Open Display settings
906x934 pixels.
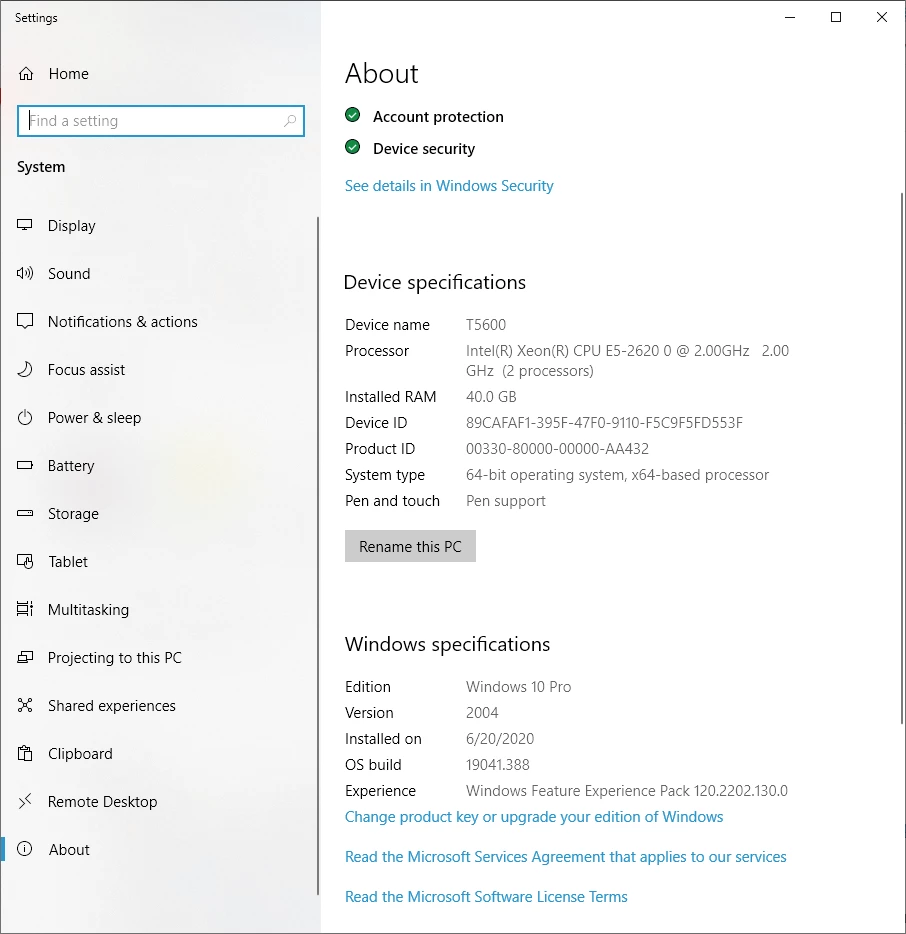point(71,226)
